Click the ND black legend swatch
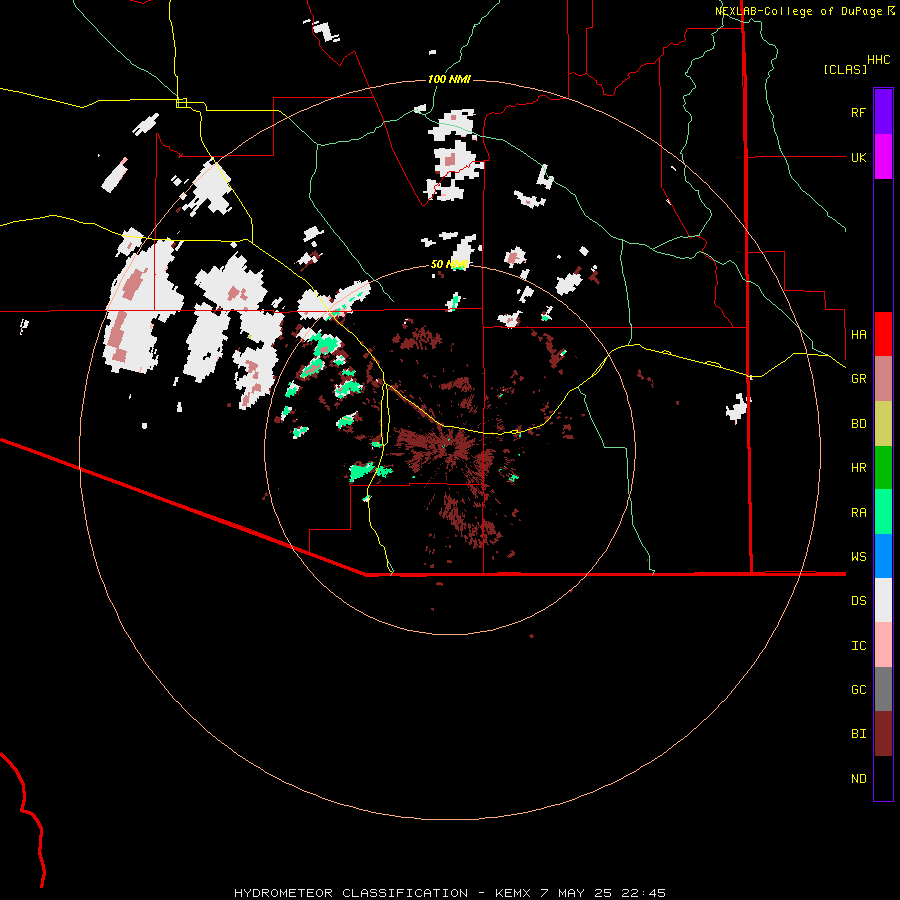The width and height of the screenshot is (900, 900). pyautogui.click(x=883, y=778)
